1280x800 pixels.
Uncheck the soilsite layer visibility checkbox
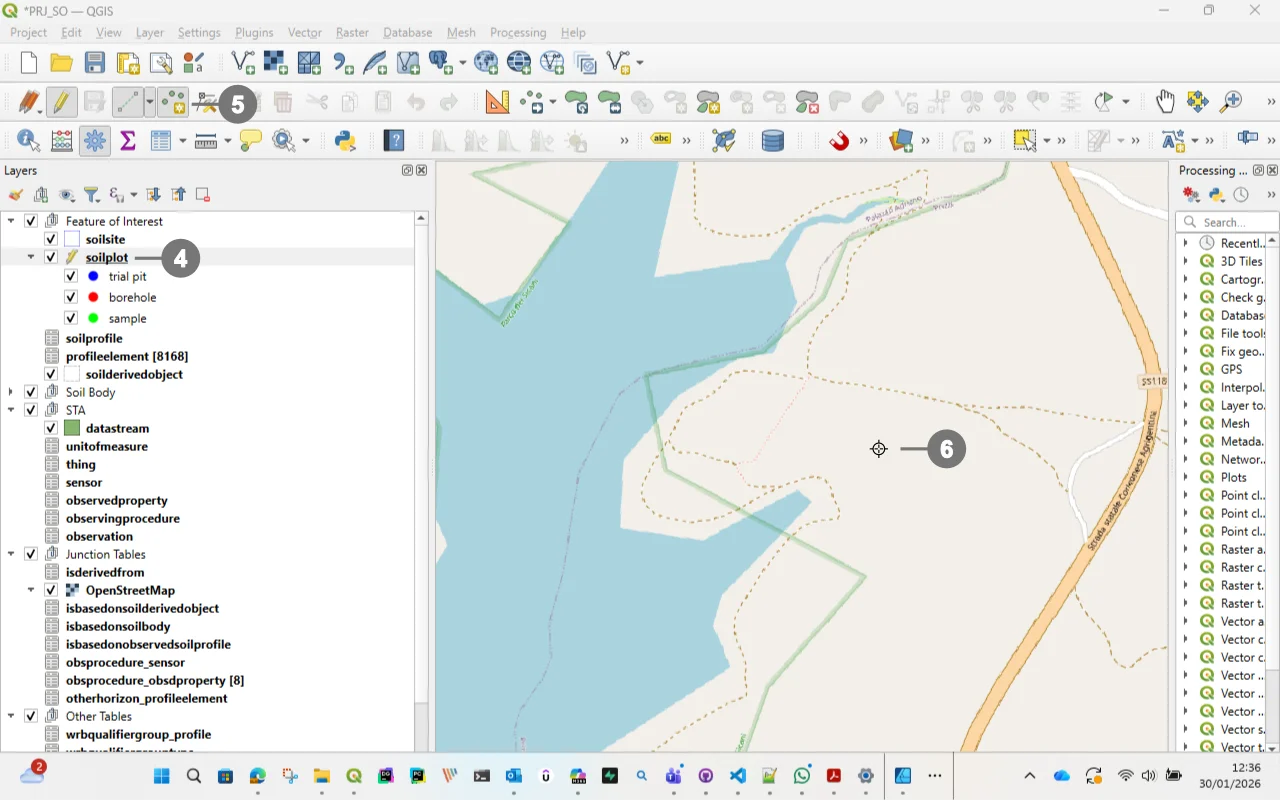tap(51, 240)
